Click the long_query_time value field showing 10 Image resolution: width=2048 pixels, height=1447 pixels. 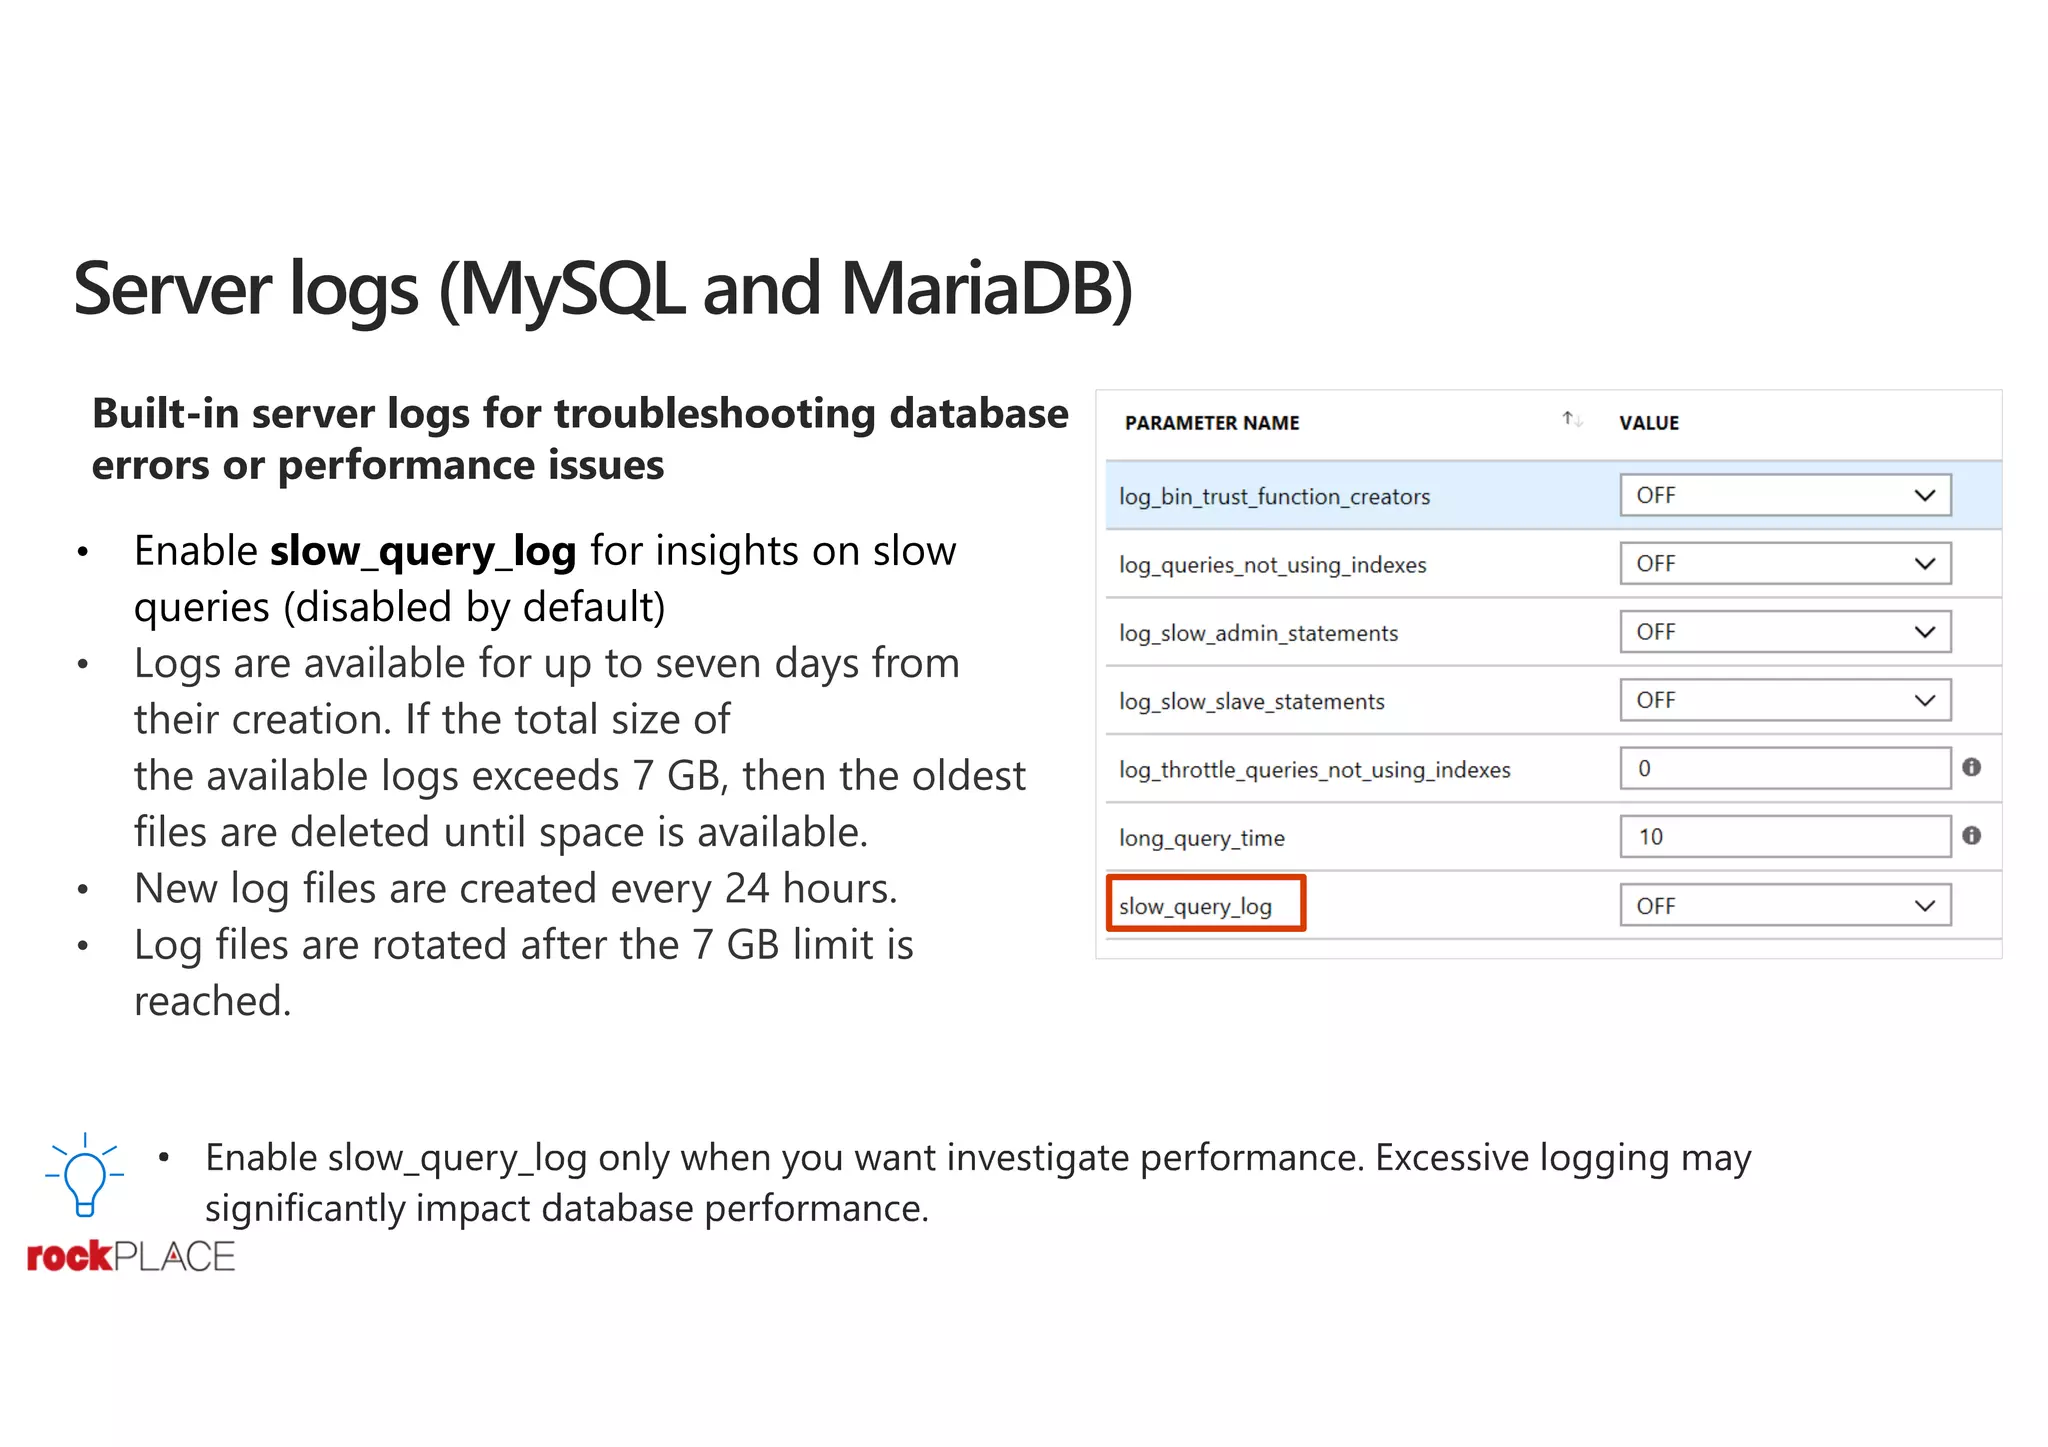pos(1785,836)
